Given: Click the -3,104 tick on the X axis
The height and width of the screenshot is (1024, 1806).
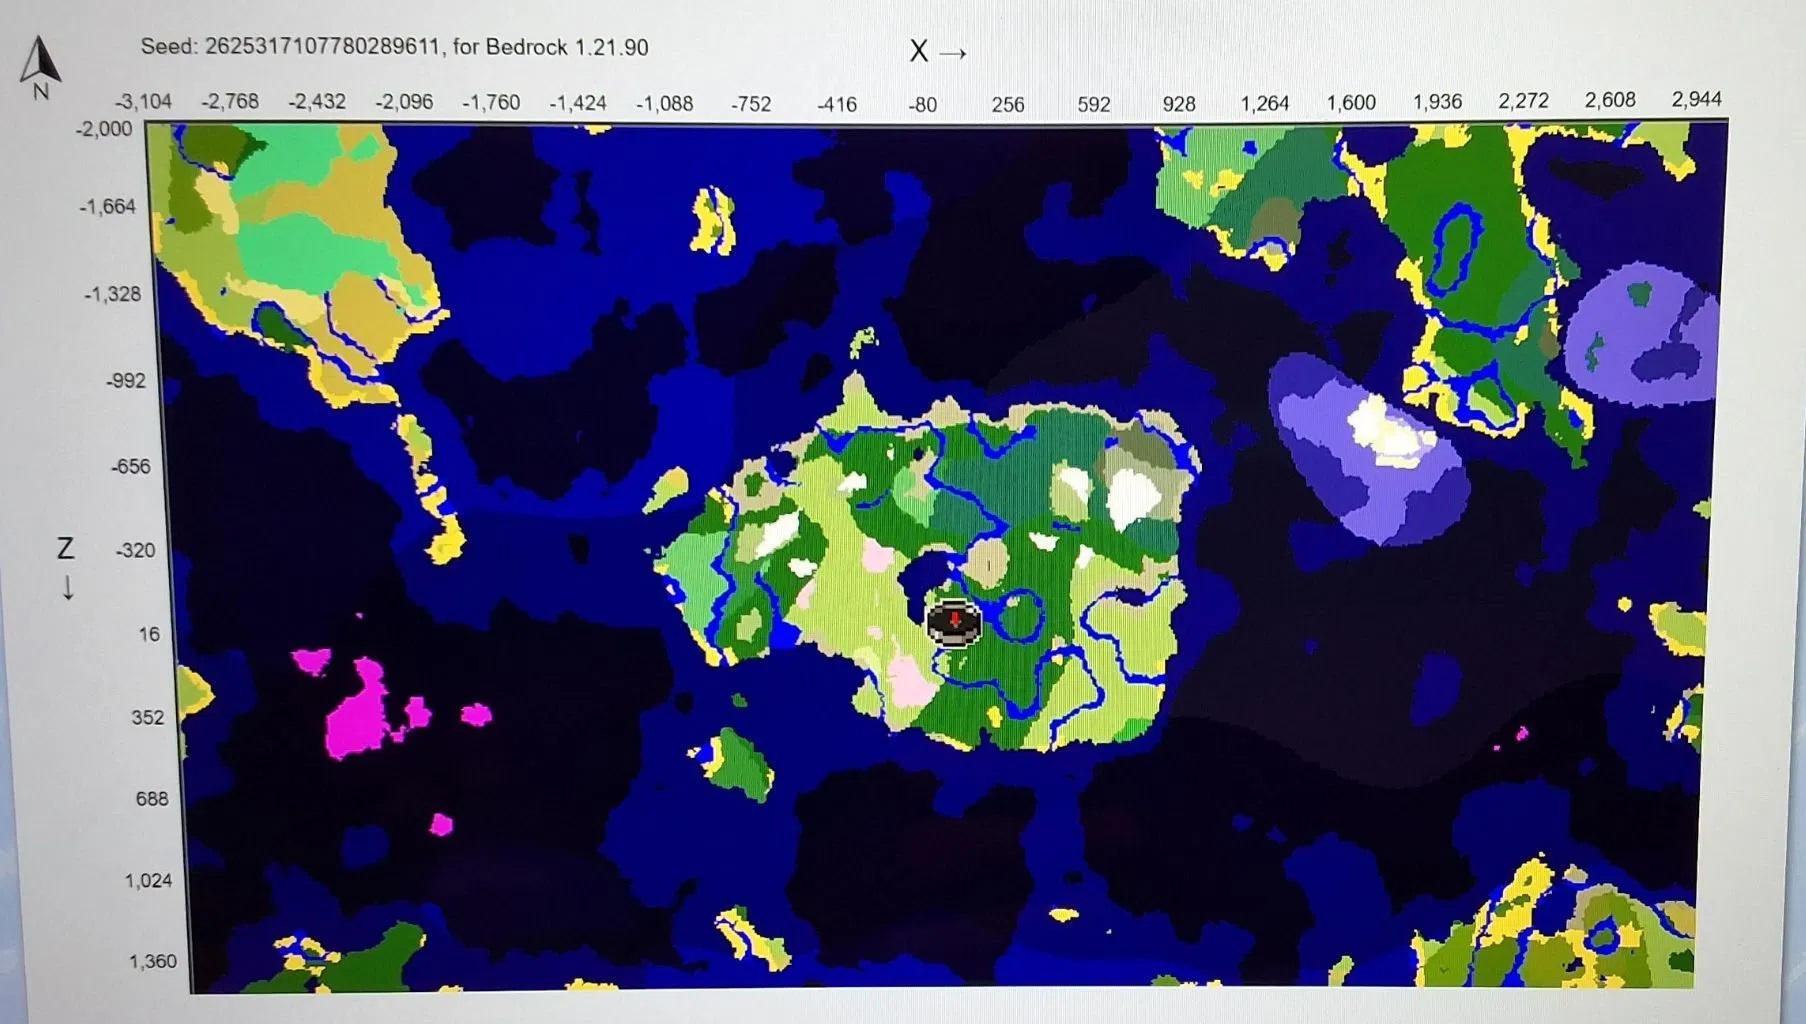Looking at the screenshot, I should (143, 102).
